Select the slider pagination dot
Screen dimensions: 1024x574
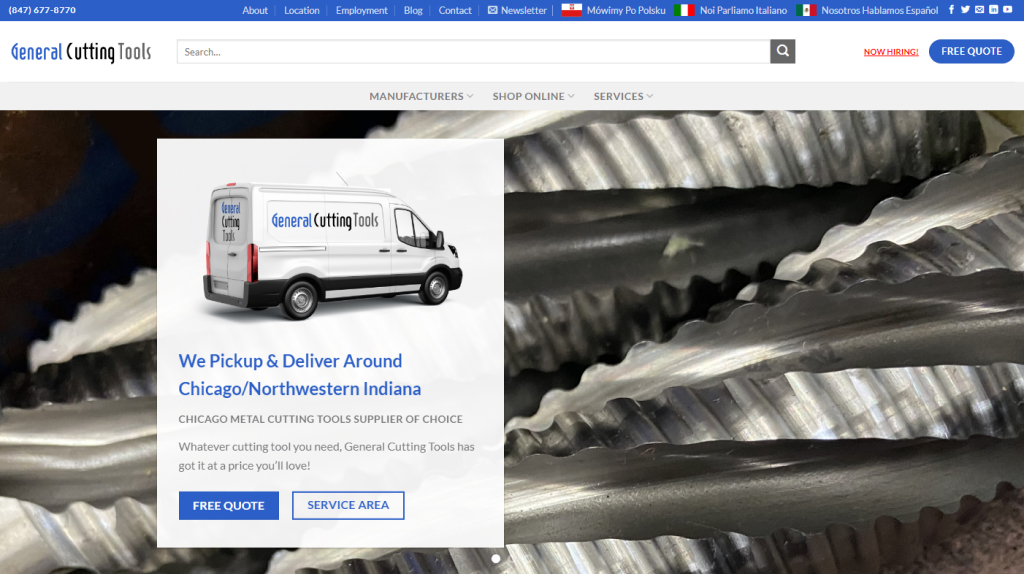pos(496,558)
